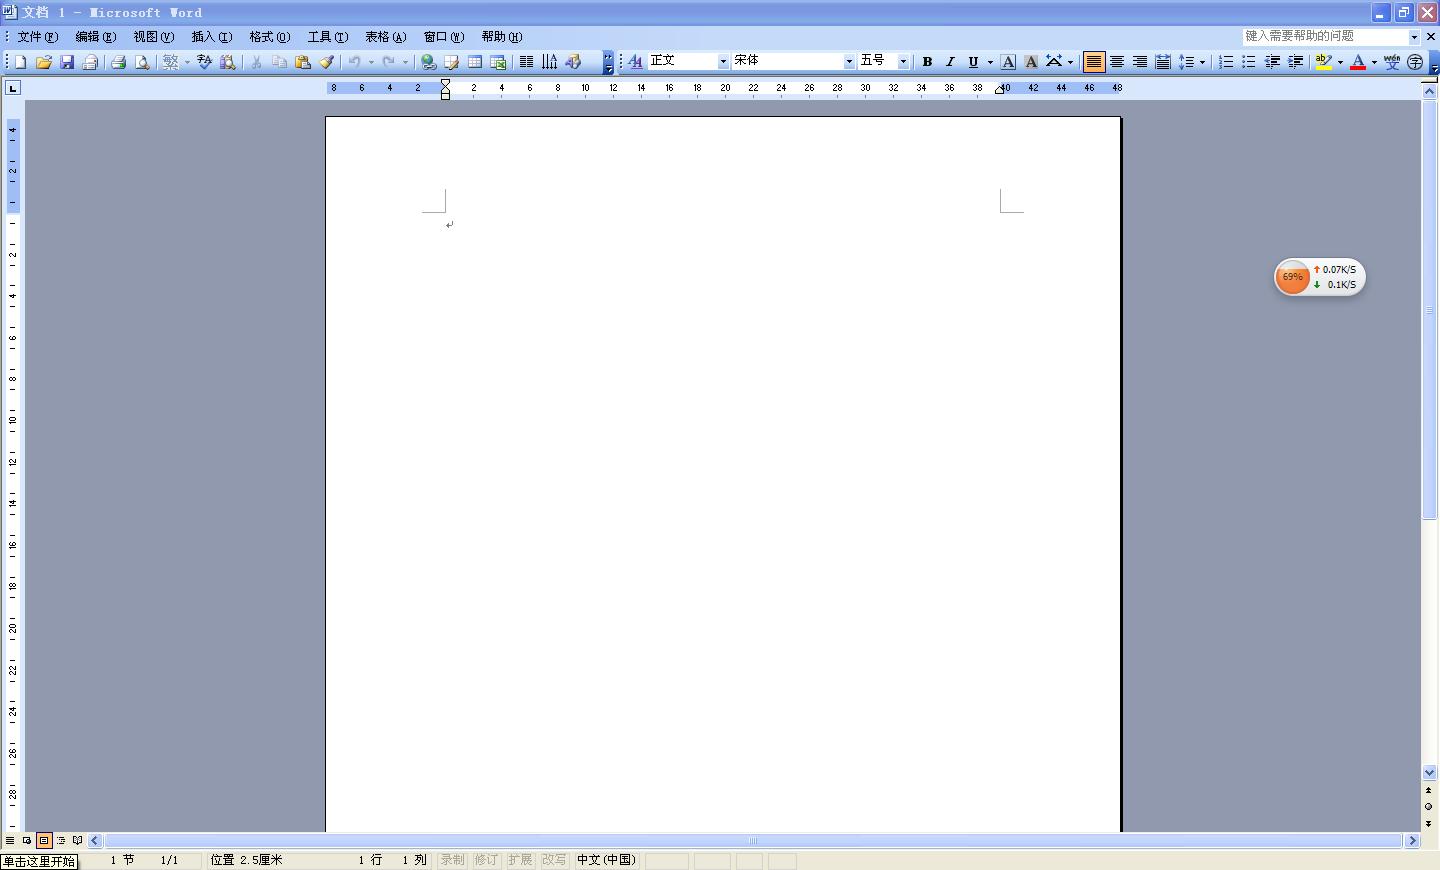The width and height of the screenshot is (1440, 870).
Task: Expand highlight color dropdown arrow
Action: click(x=1340, y=62)
